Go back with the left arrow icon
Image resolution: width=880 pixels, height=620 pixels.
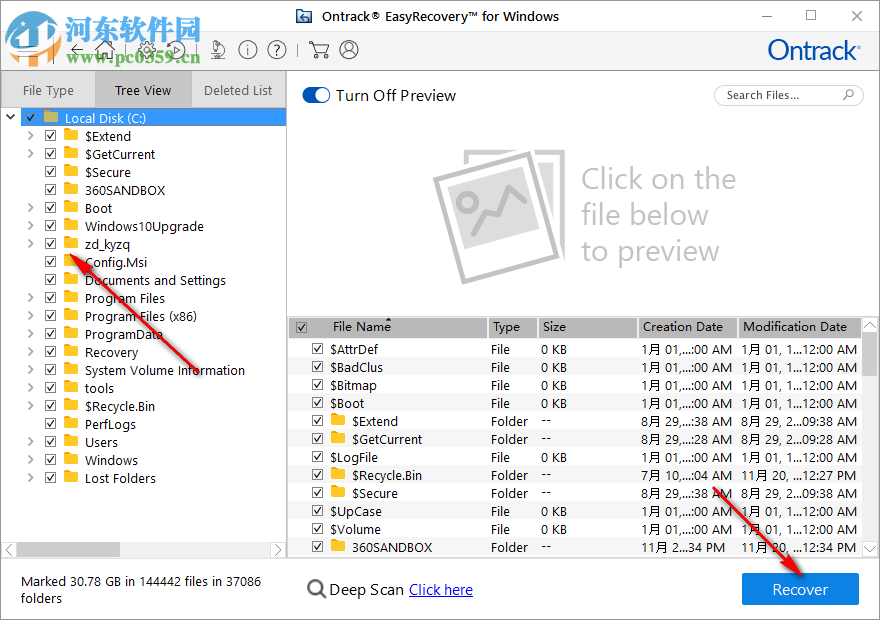click(x=77, y=50)
